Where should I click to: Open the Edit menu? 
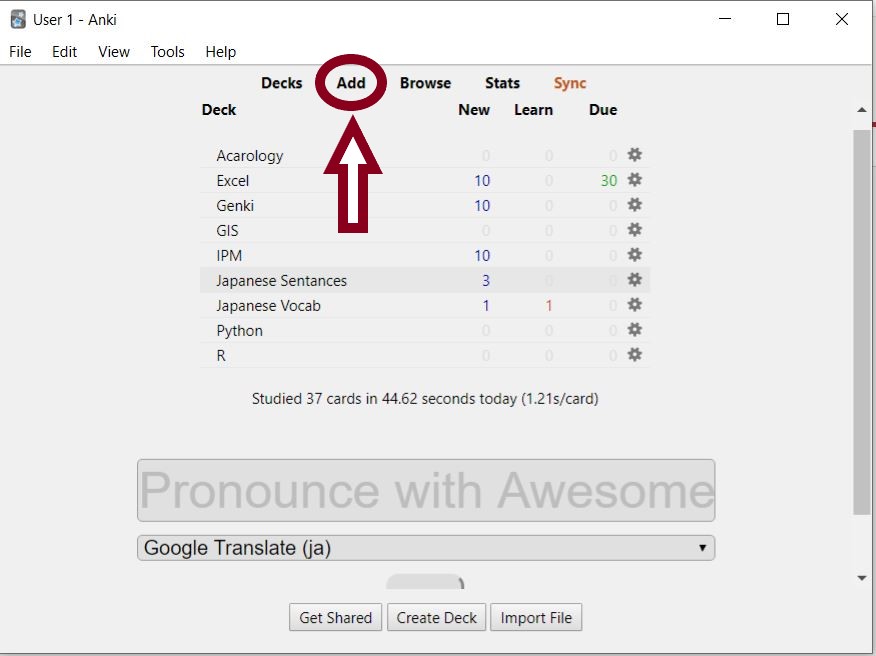64,52
